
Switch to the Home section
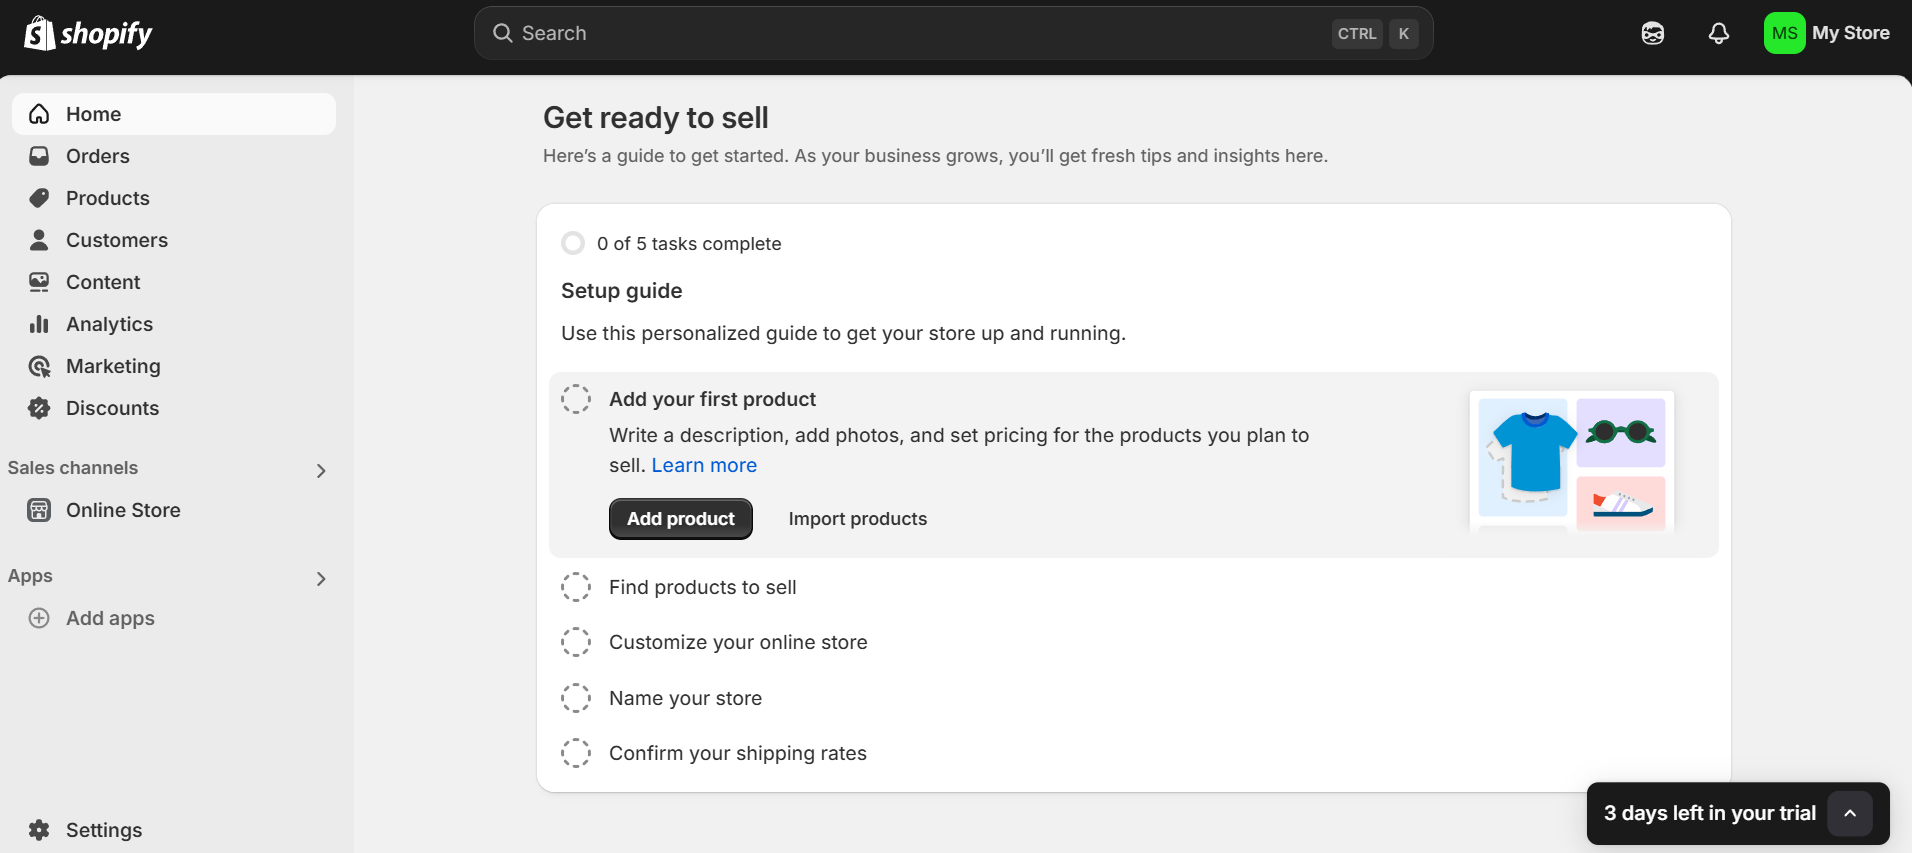point(93,114)
